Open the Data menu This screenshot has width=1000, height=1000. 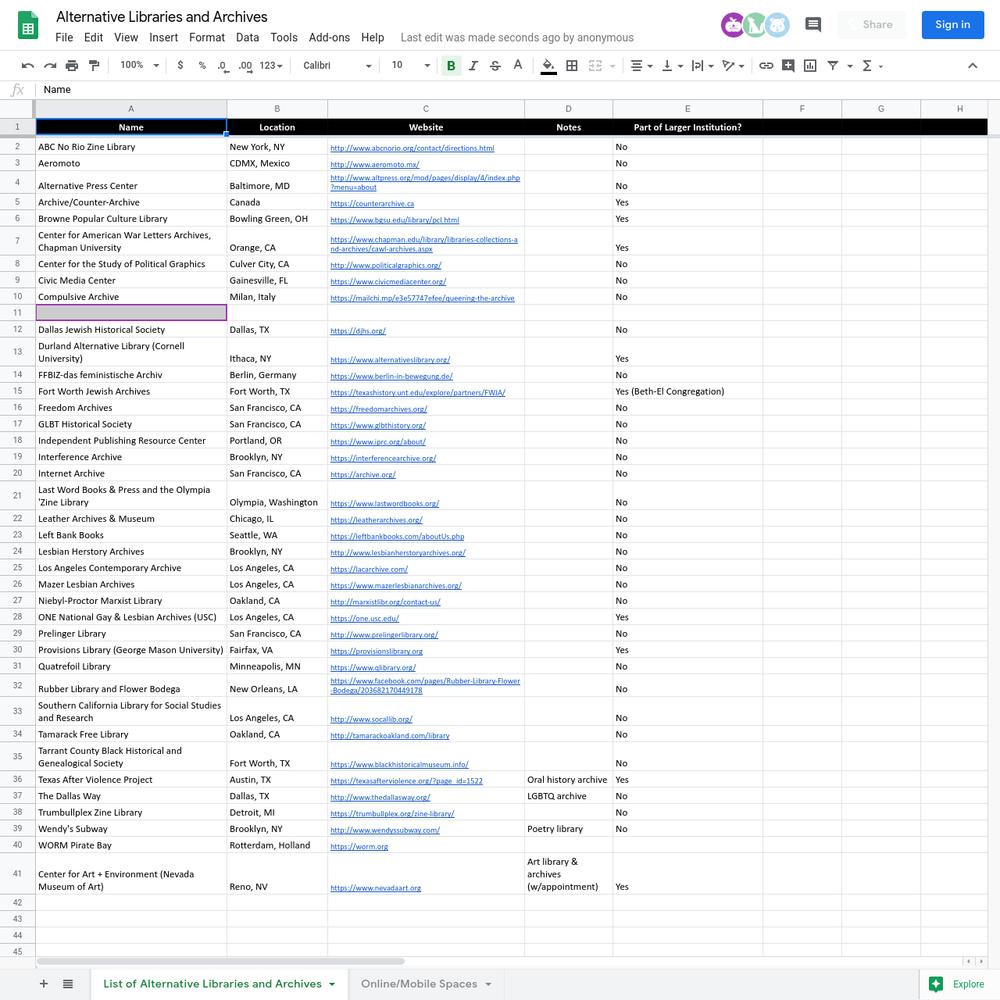tap(247, 38)
